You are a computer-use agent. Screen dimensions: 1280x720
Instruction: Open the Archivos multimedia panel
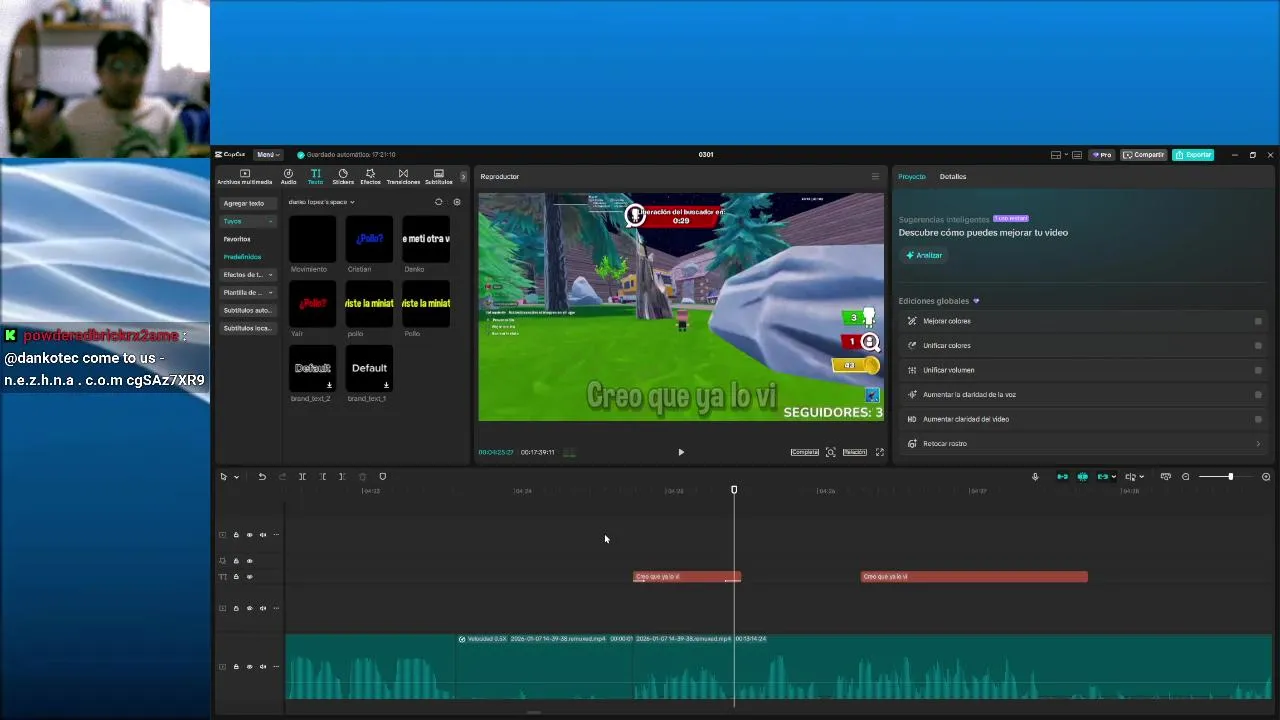click(x=244, y=177)
